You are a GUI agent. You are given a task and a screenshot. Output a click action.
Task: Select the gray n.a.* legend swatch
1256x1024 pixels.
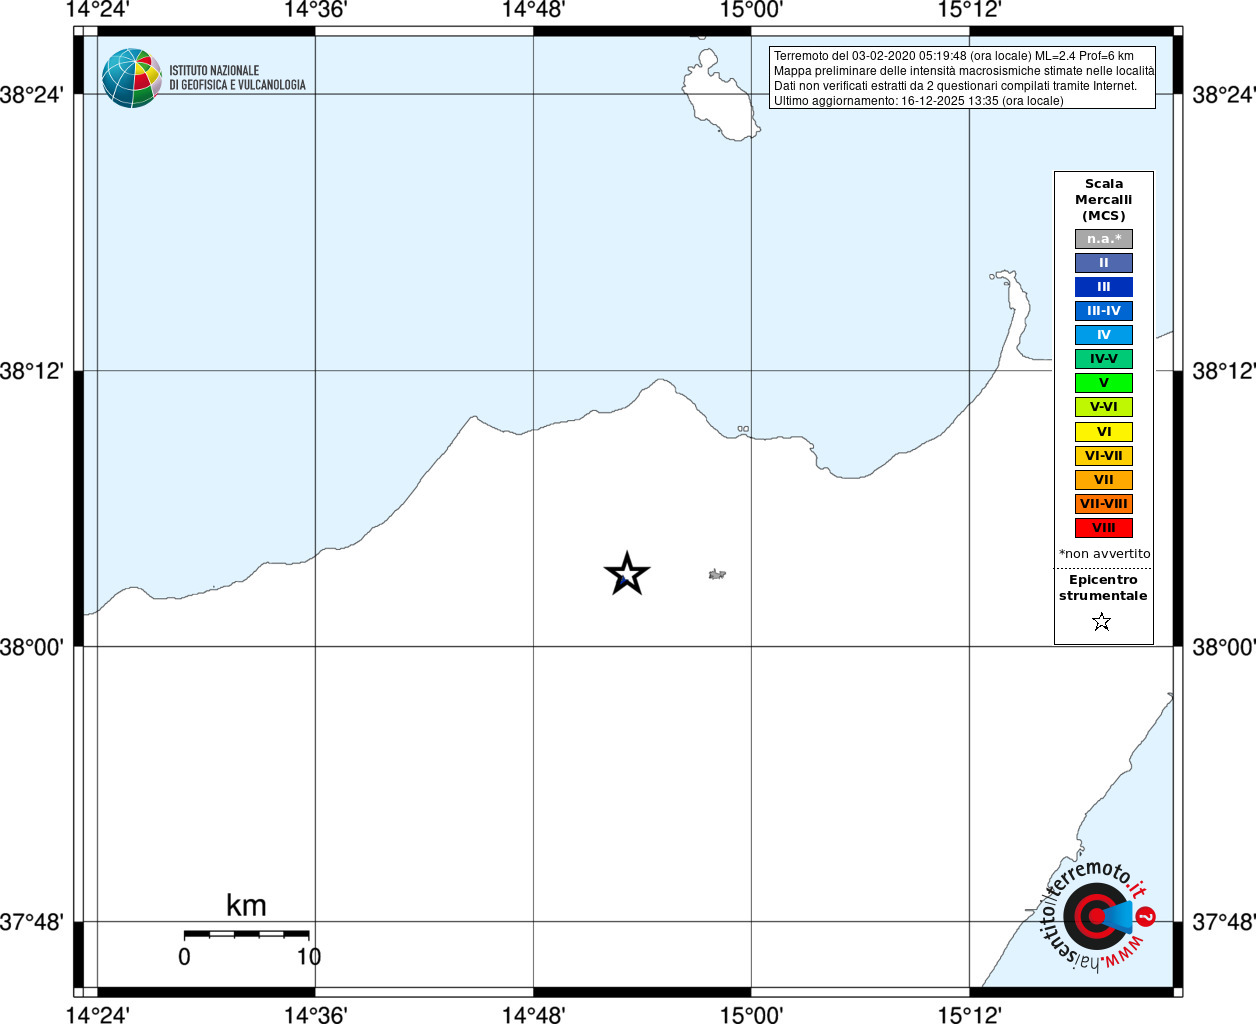tap(1104, 239)
